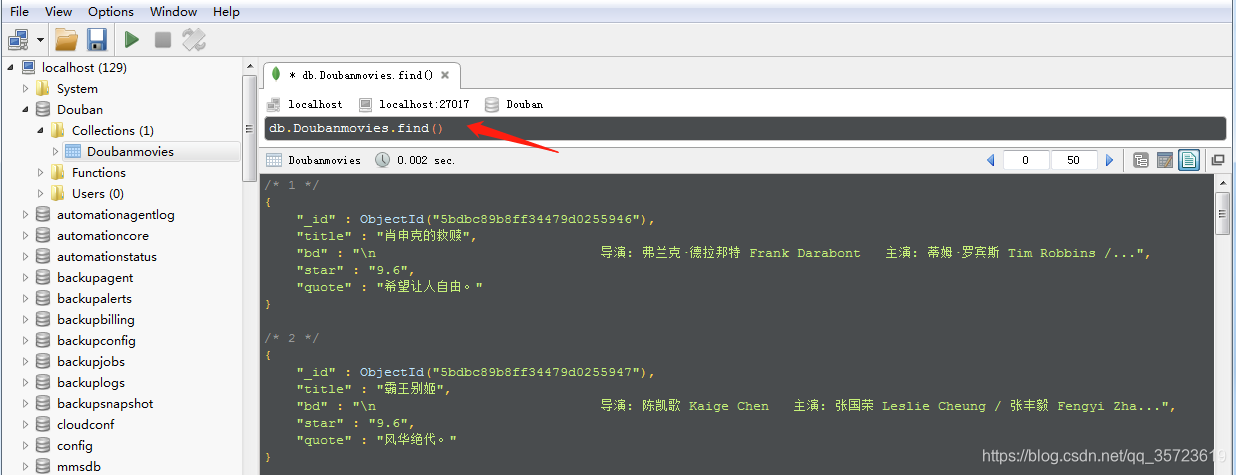Click the Connect computers toolbar icon
Viewport: 1236px width, 475px height.
(18, 40)
